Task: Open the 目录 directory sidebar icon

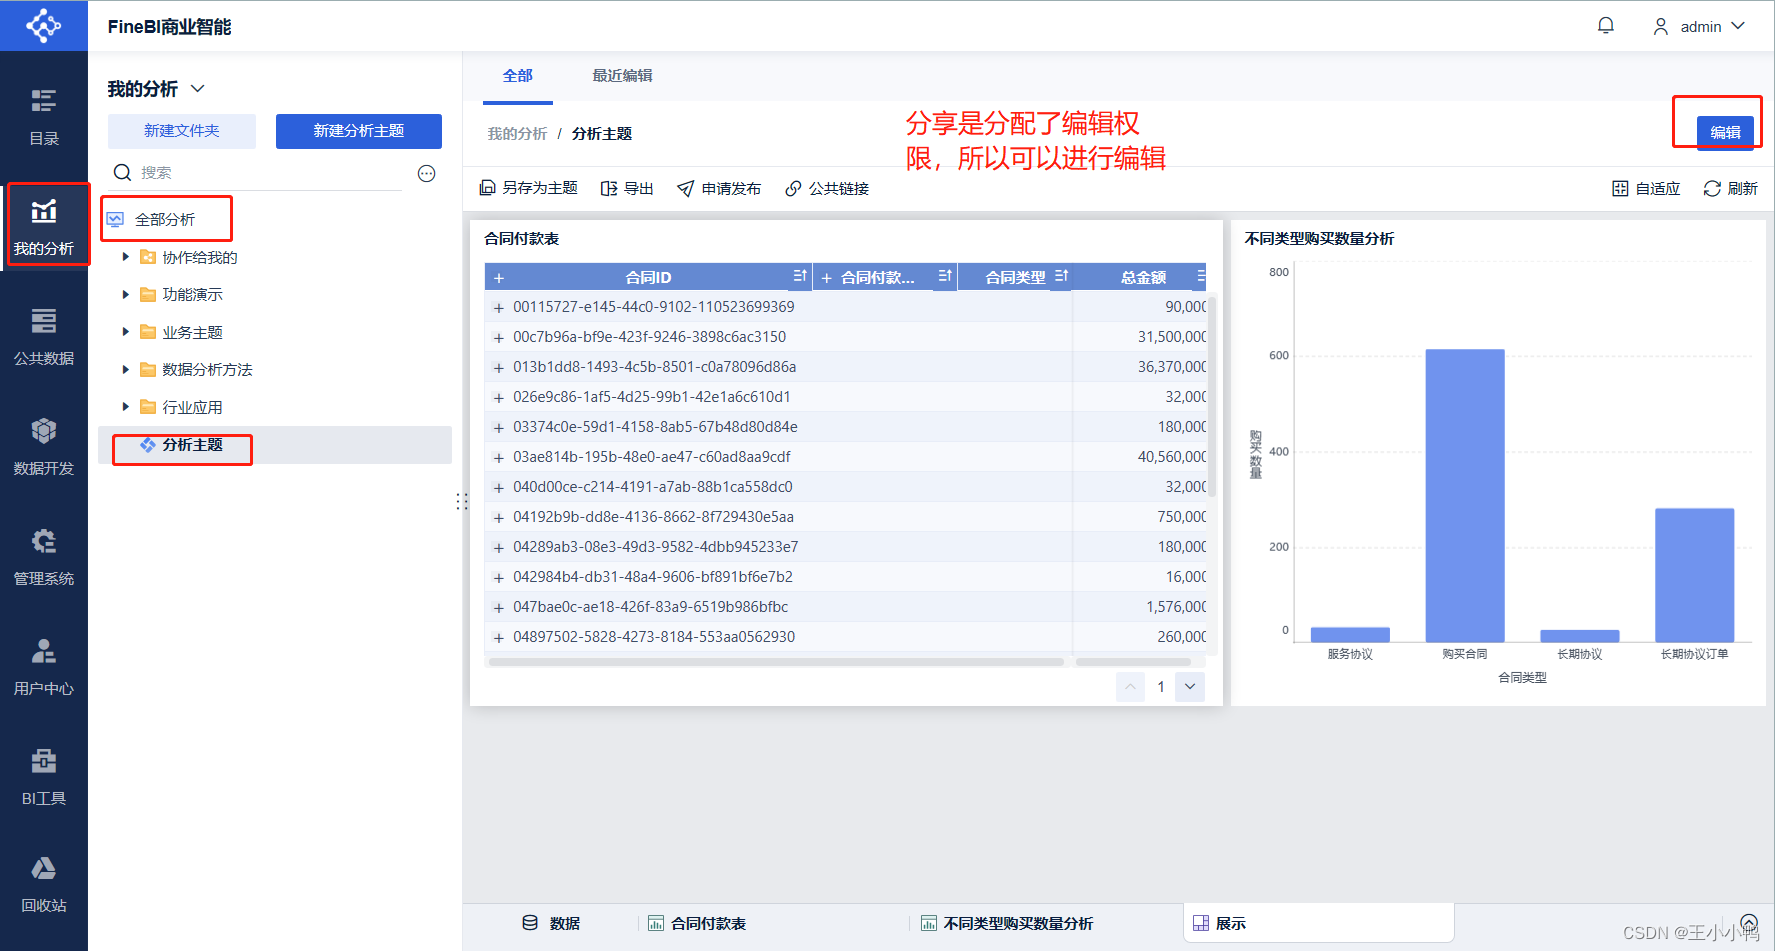Action: tap(43, 101)
